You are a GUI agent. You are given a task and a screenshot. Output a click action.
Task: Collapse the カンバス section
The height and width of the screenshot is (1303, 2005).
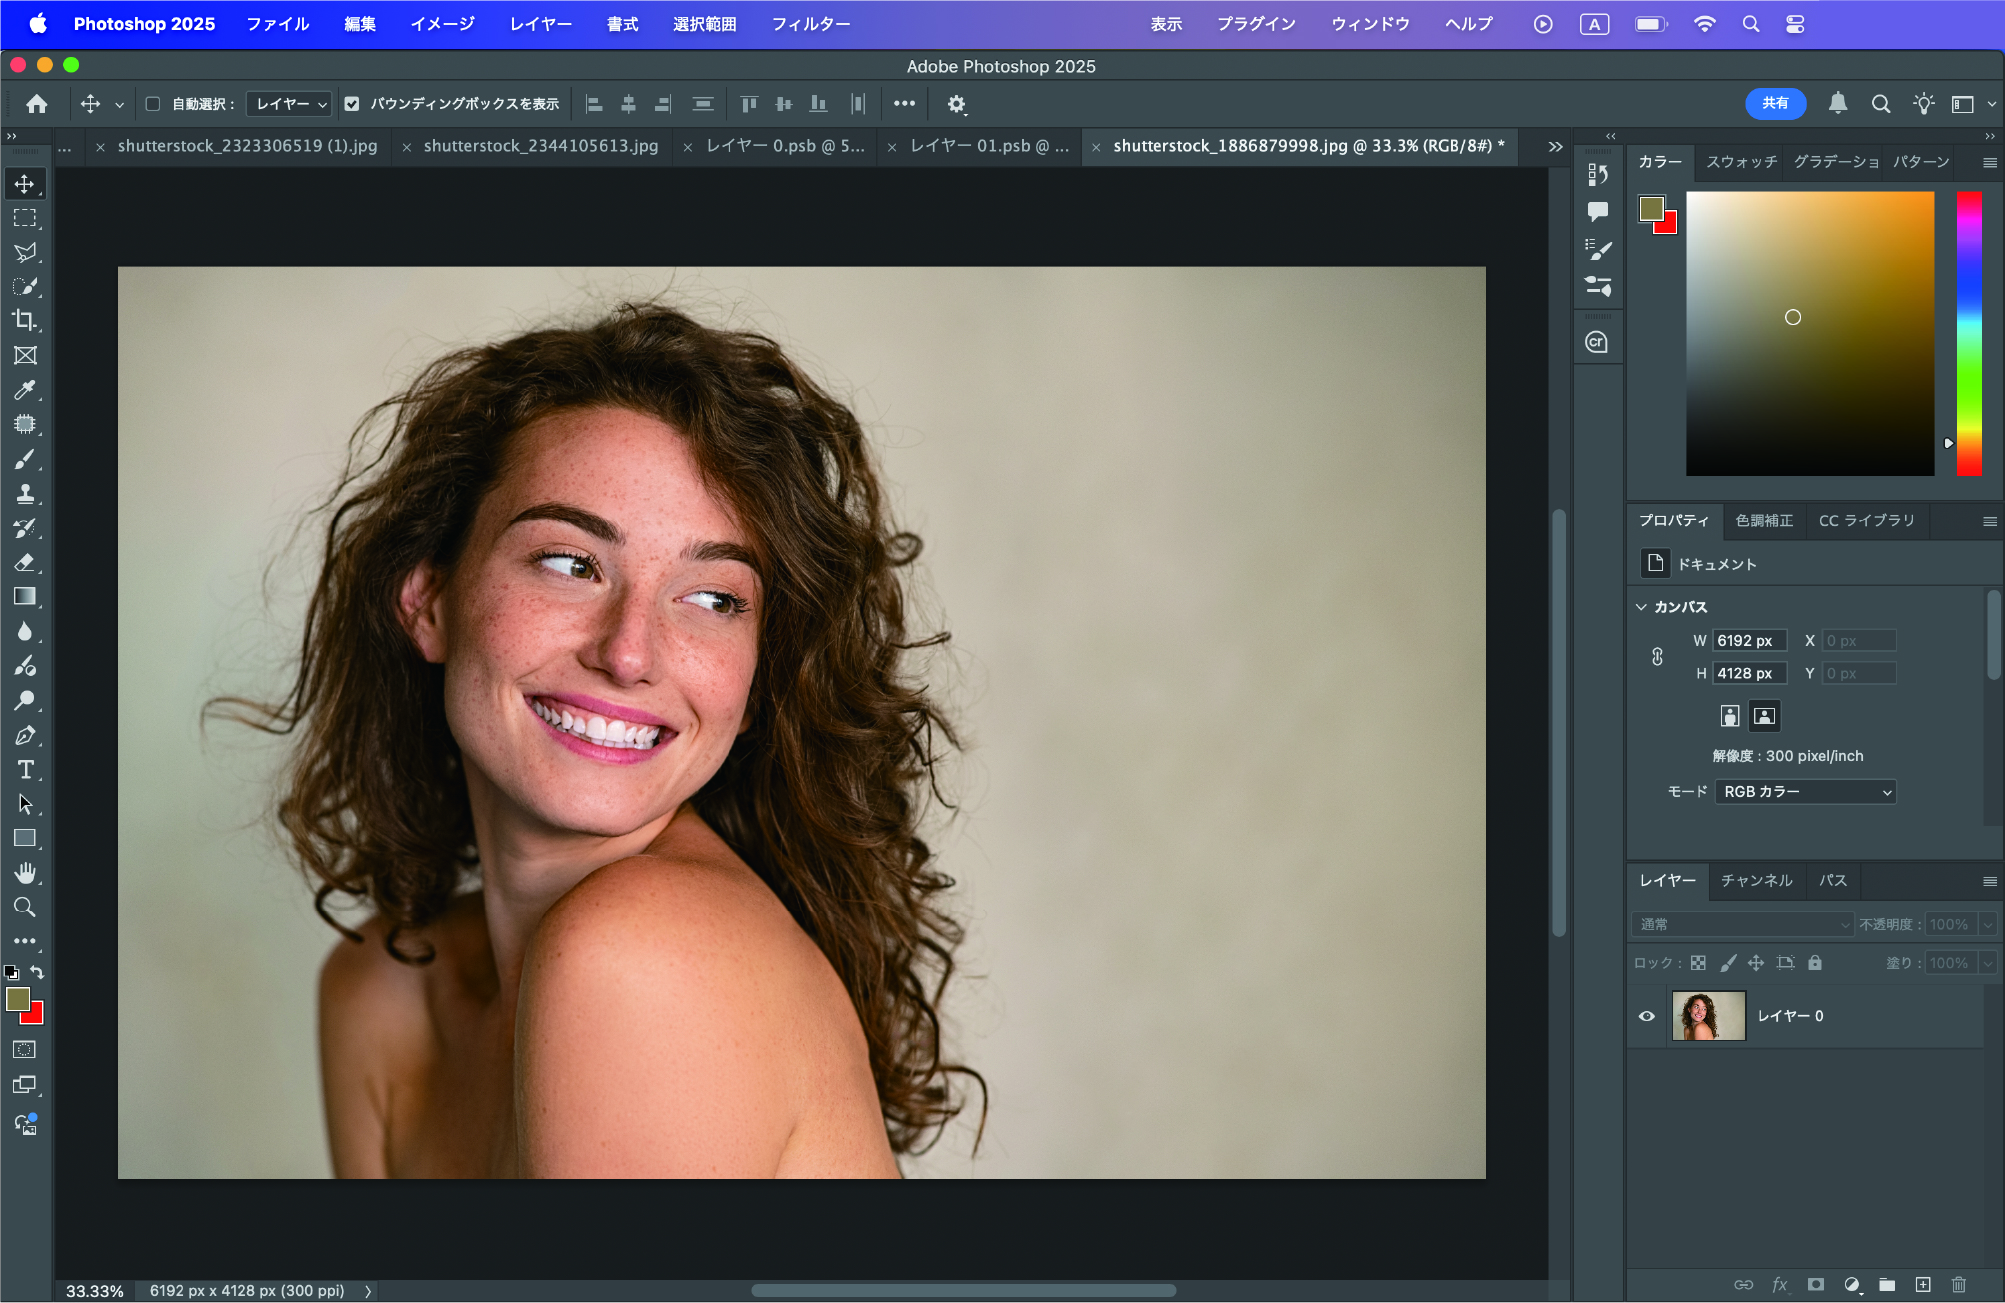click(1641, 607)
